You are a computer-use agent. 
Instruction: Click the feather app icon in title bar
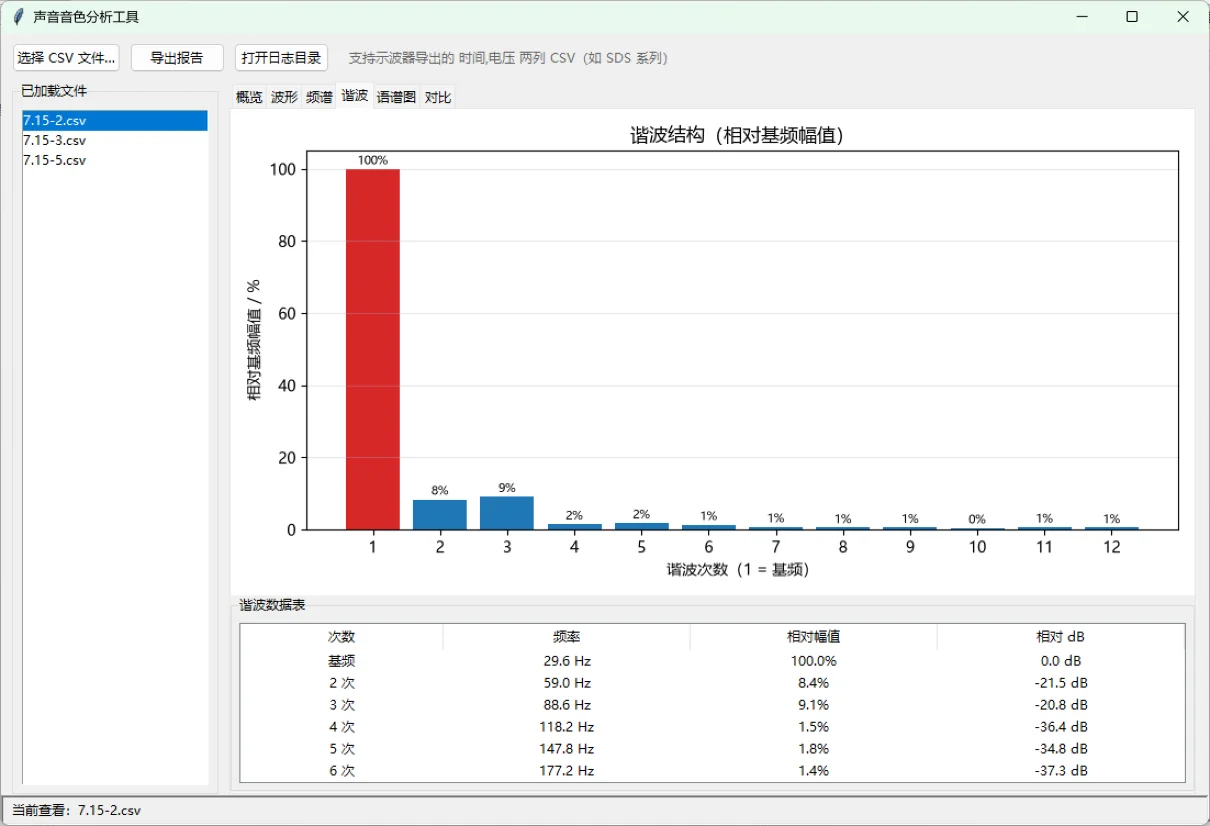pyautogui.click(x=18, y=17)
